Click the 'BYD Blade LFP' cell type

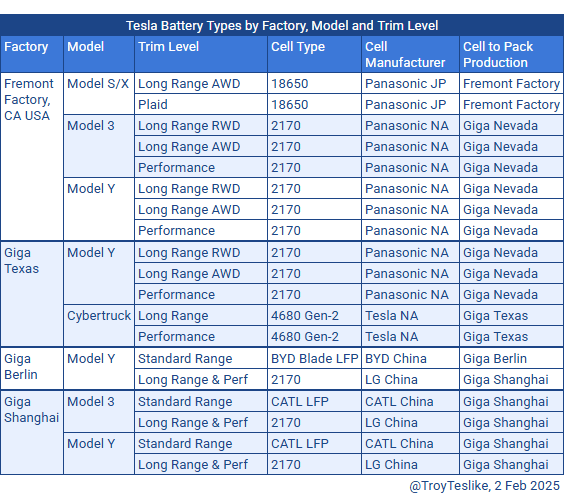click(315, 359)
